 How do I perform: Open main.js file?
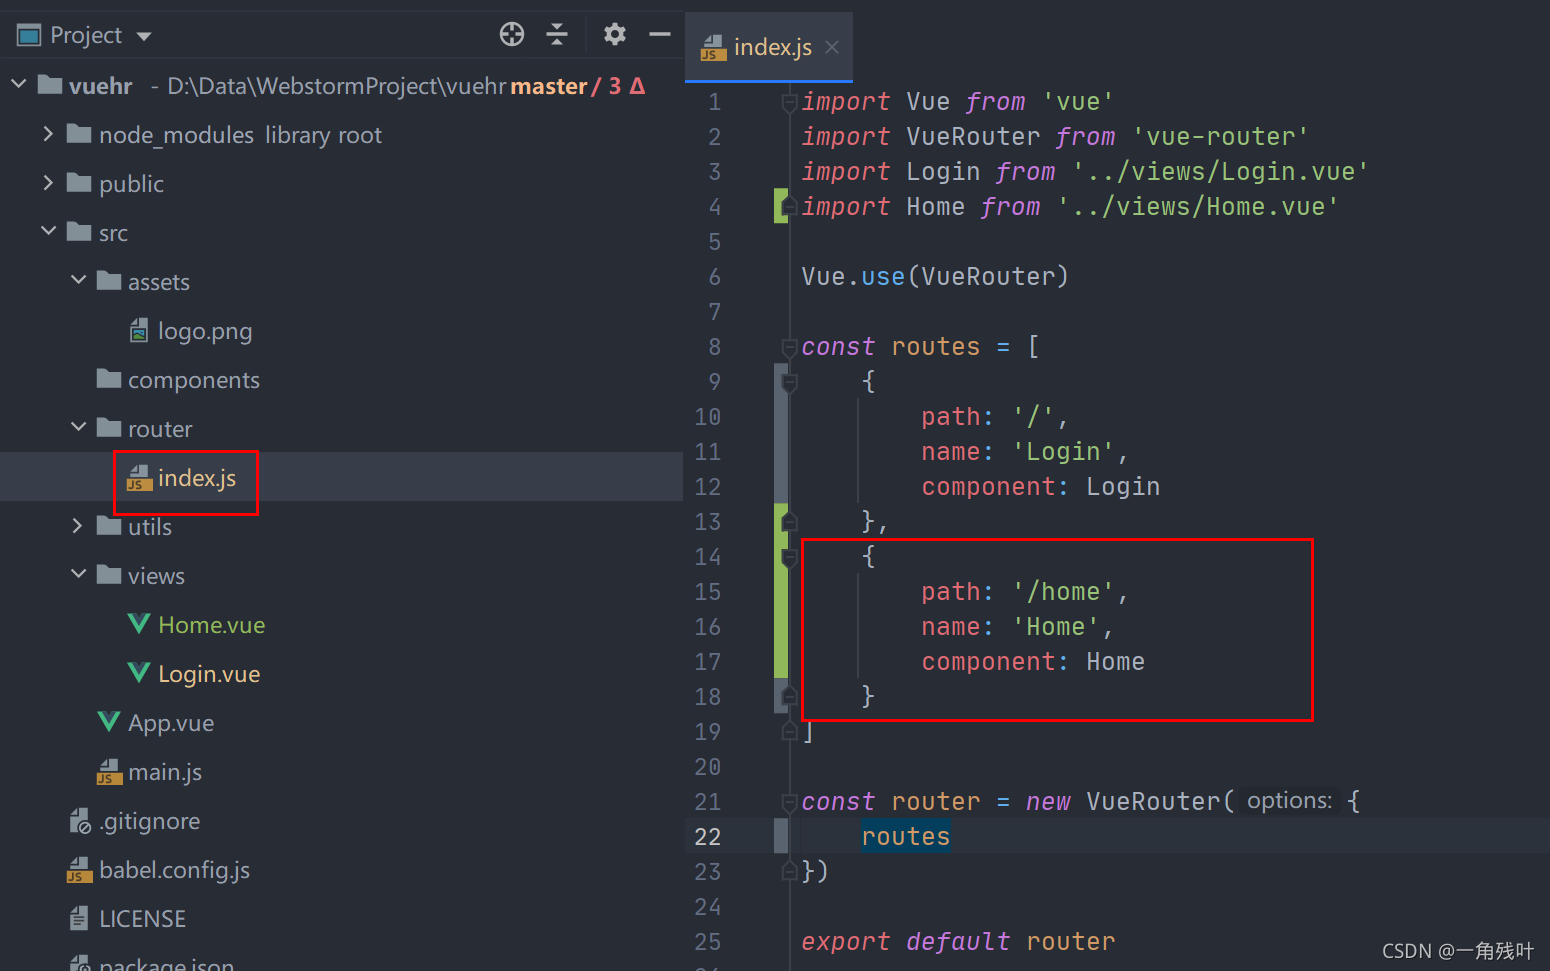coord(164,772)
